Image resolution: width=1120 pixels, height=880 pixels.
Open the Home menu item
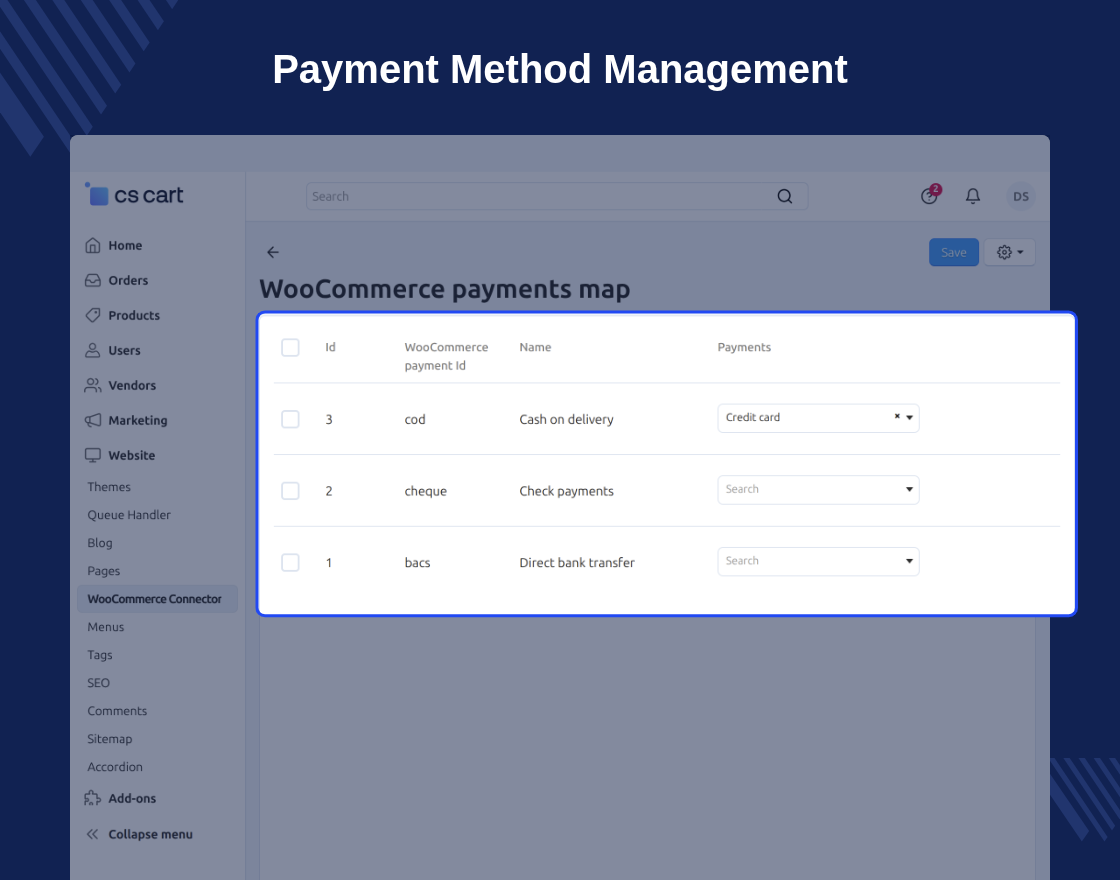pos(125,245)
